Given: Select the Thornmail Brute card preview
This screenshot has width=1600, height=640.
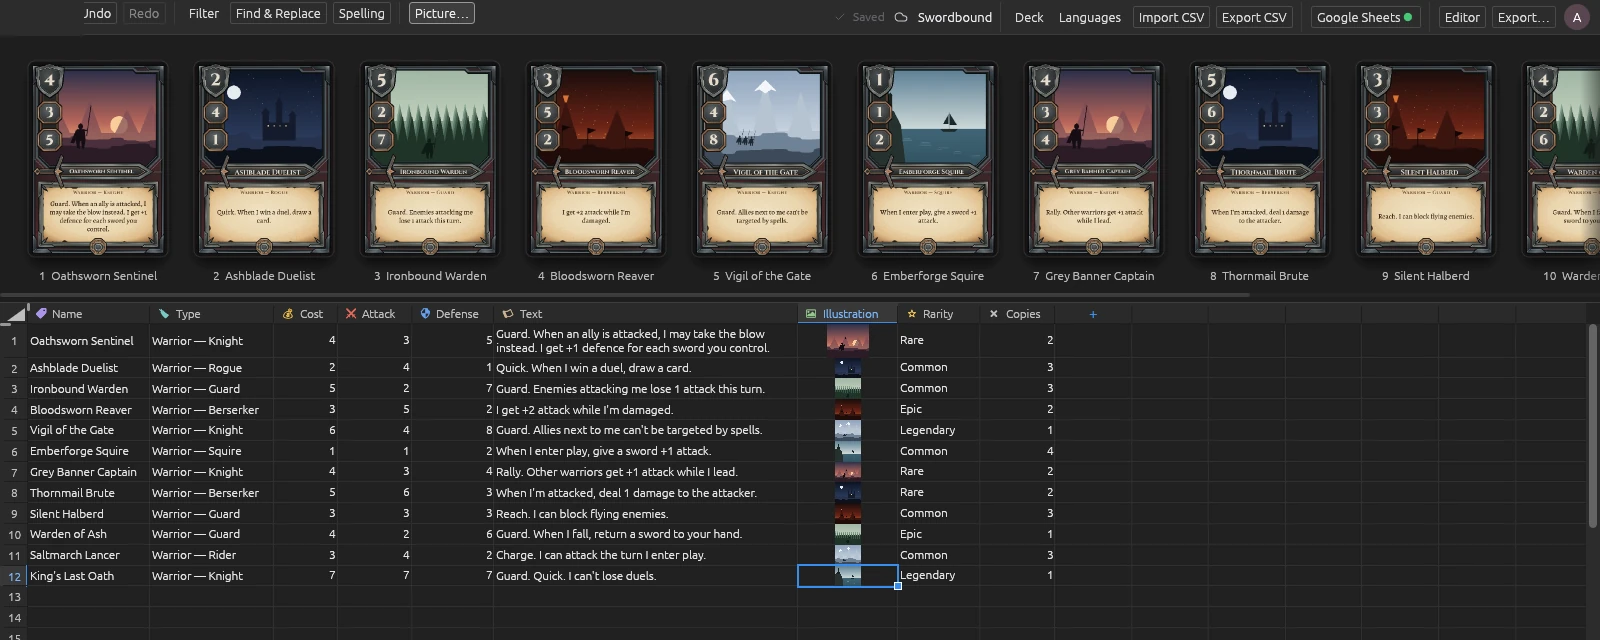Looking at the screenshot, I should point(1260,160).
